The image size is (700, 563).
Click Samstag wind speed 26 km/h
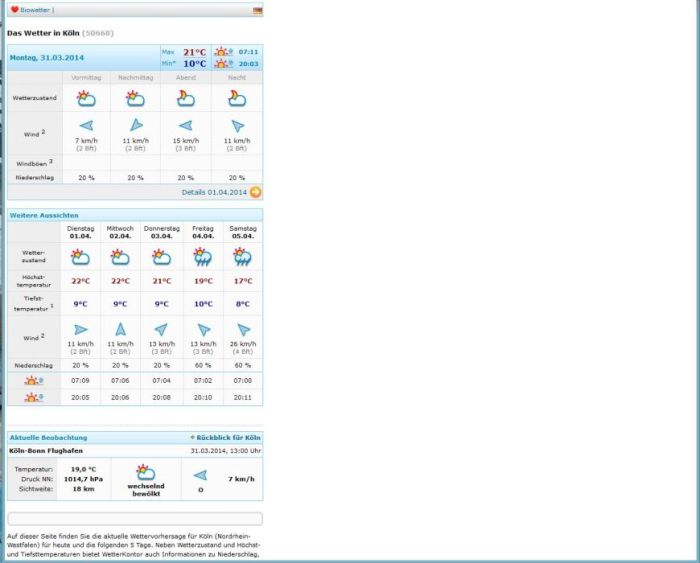coord(243,344)
